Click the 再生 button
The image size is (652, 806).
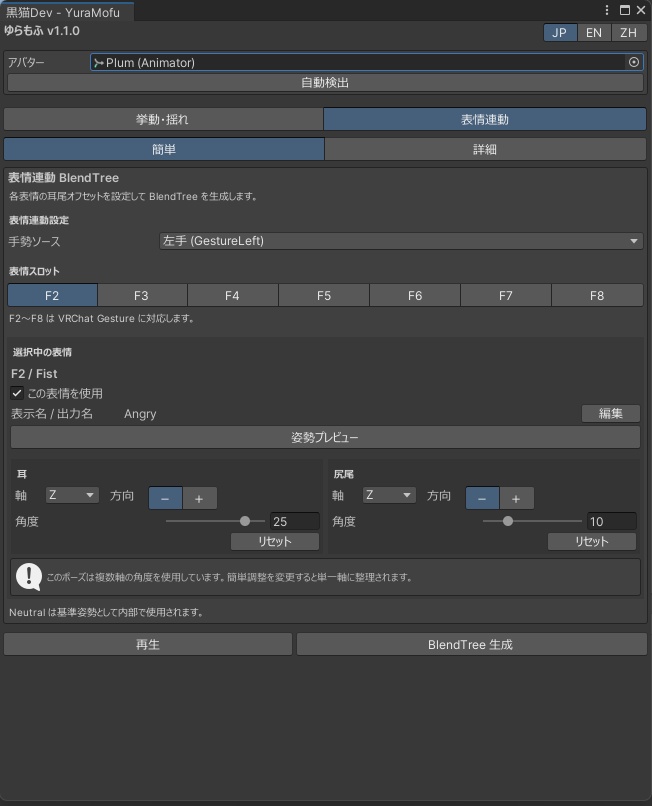pos(148,645)
